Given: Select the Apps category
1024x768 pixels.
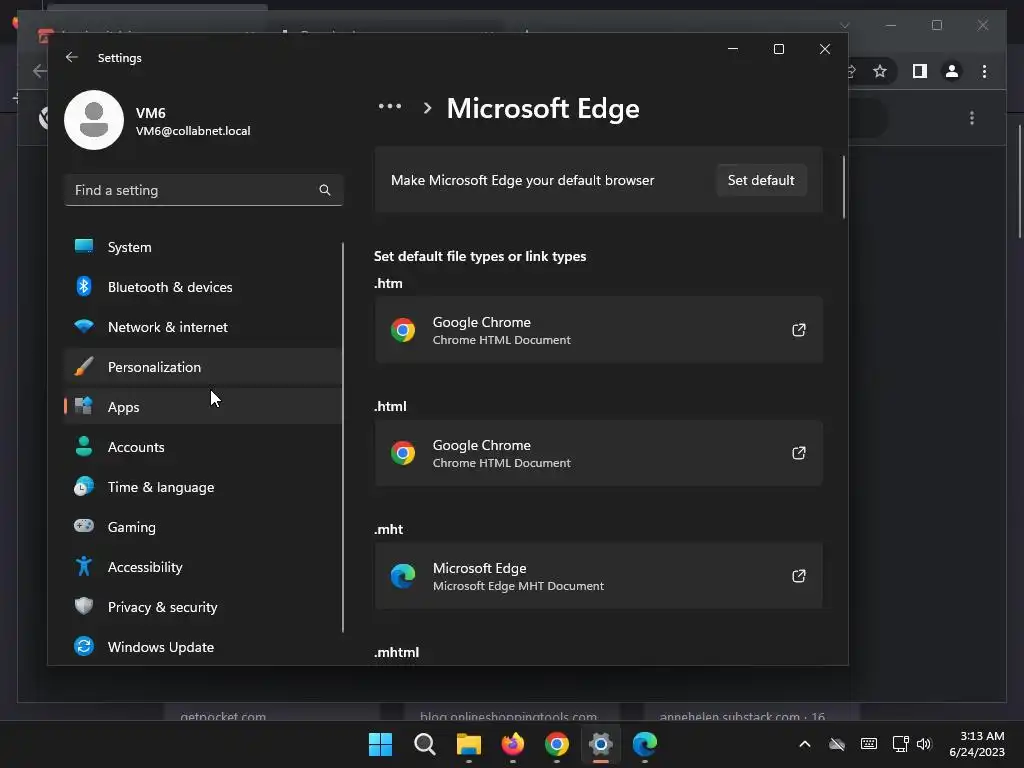Looking at the screenshot, I should click(x=203, y=407).
